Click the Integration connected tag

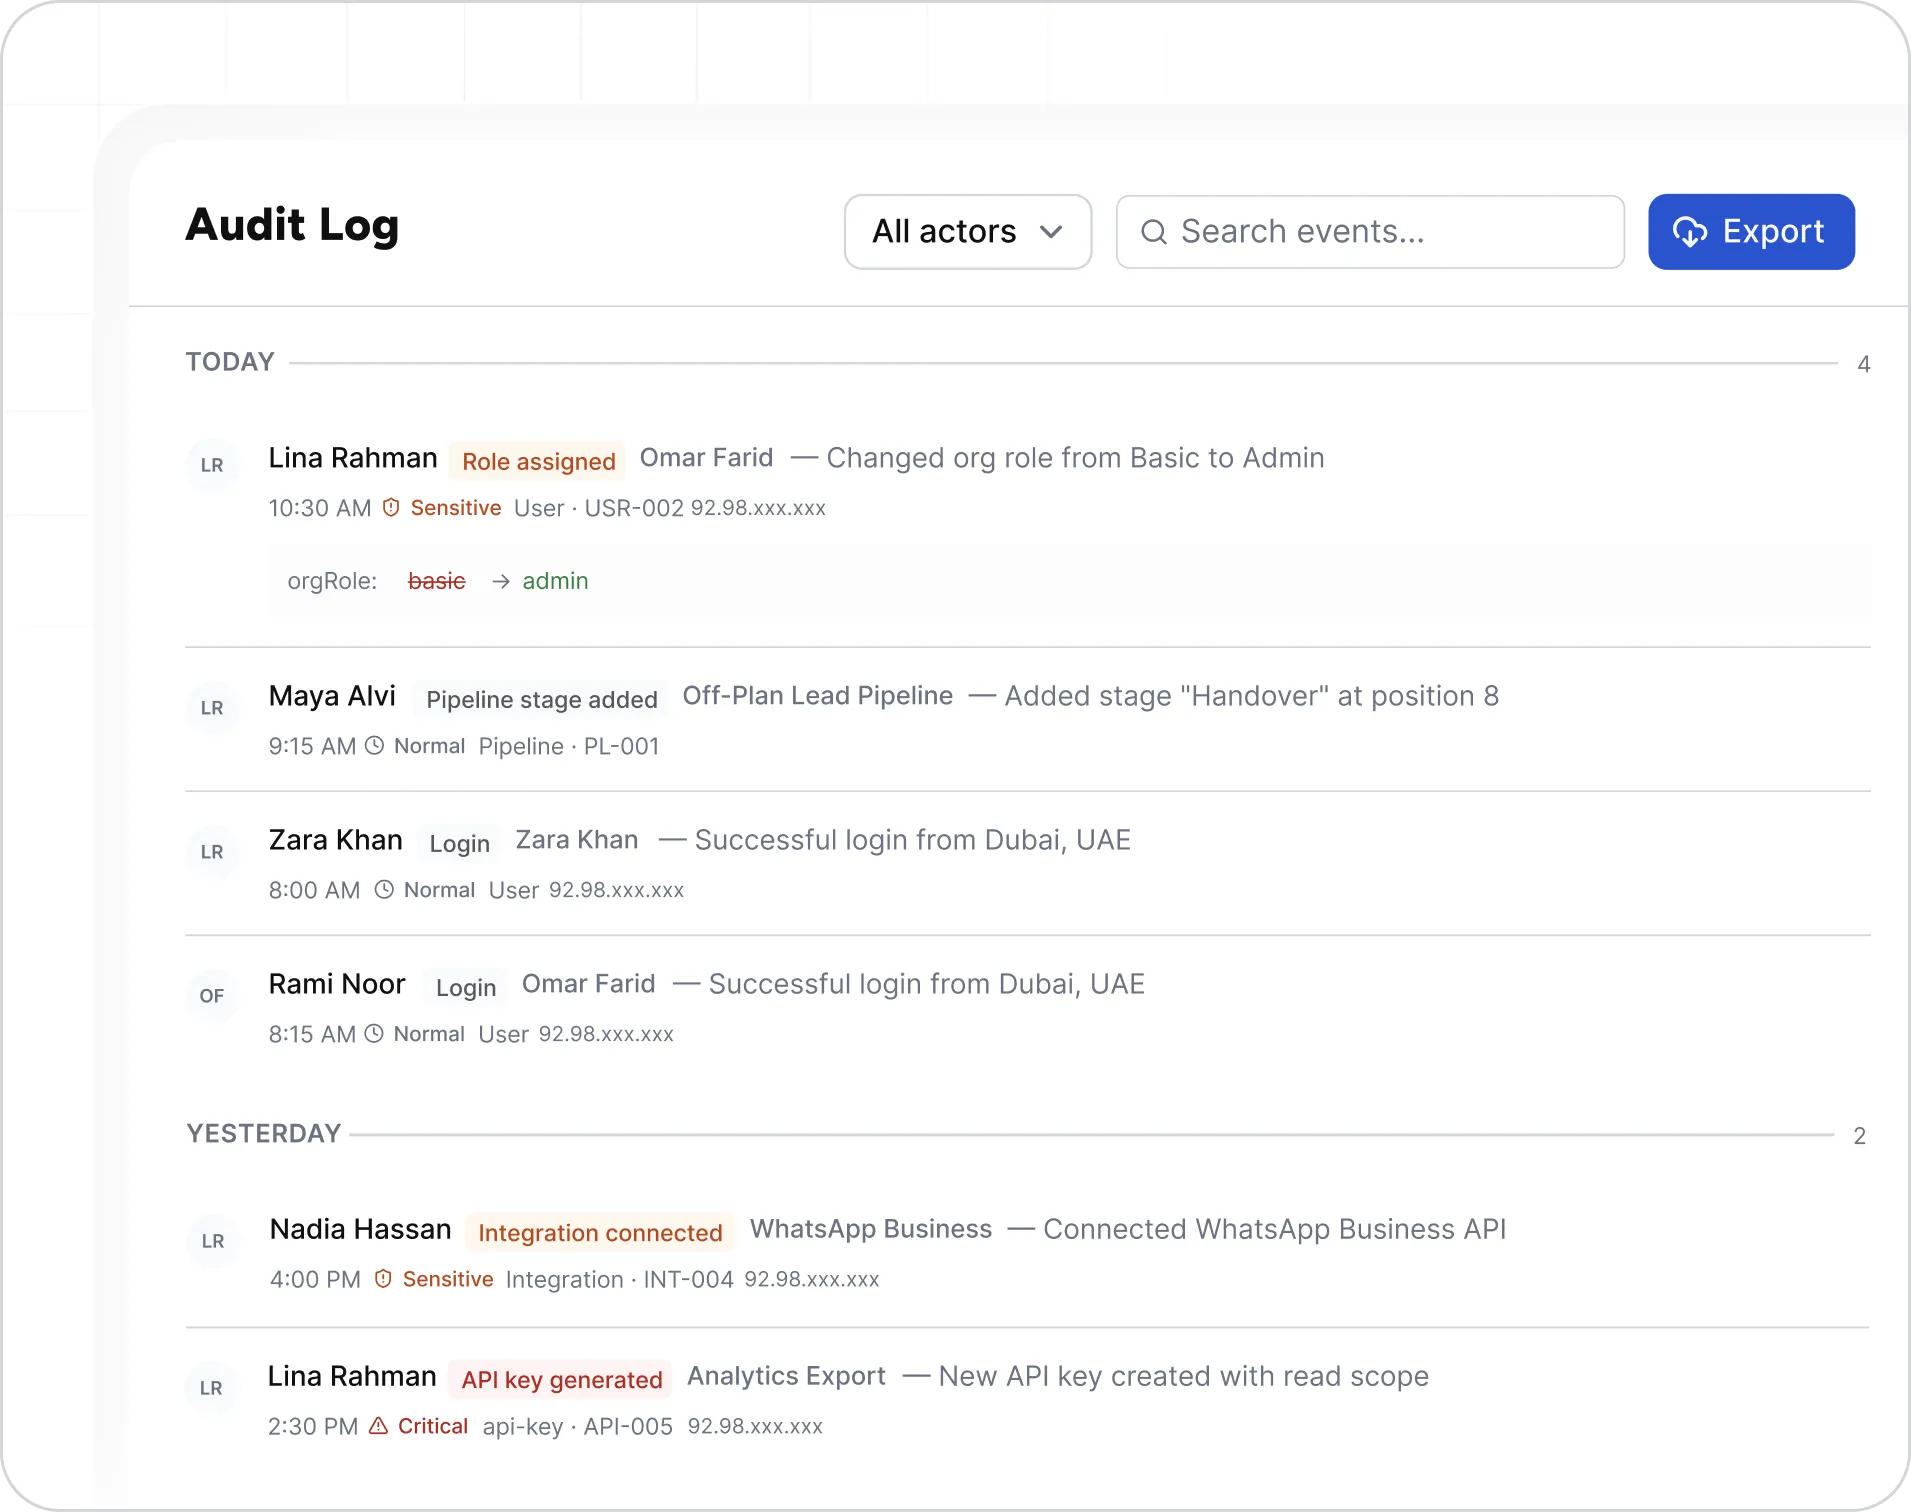click(600, 1232)
